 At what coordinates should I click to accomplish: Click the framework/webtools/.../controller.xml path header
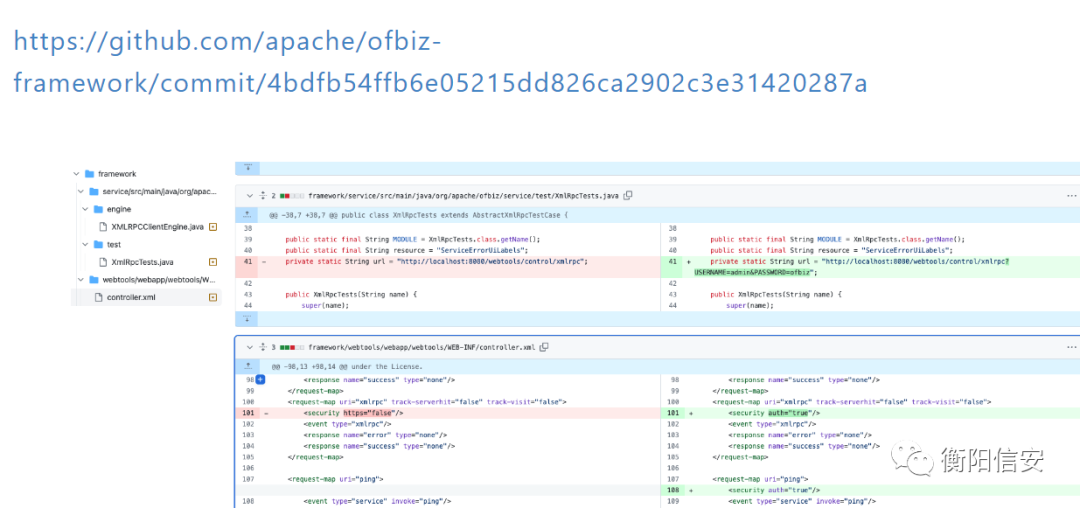[422, 347]
